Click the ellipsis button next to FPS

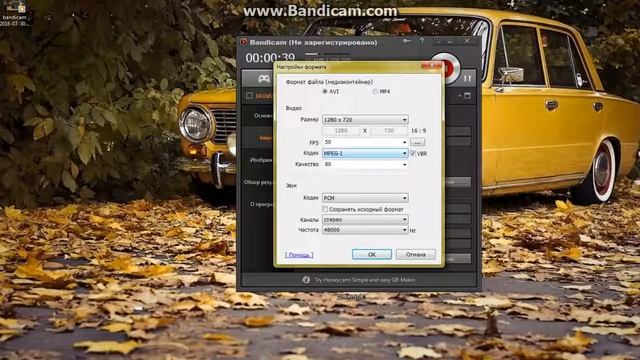tap(417, 142)
